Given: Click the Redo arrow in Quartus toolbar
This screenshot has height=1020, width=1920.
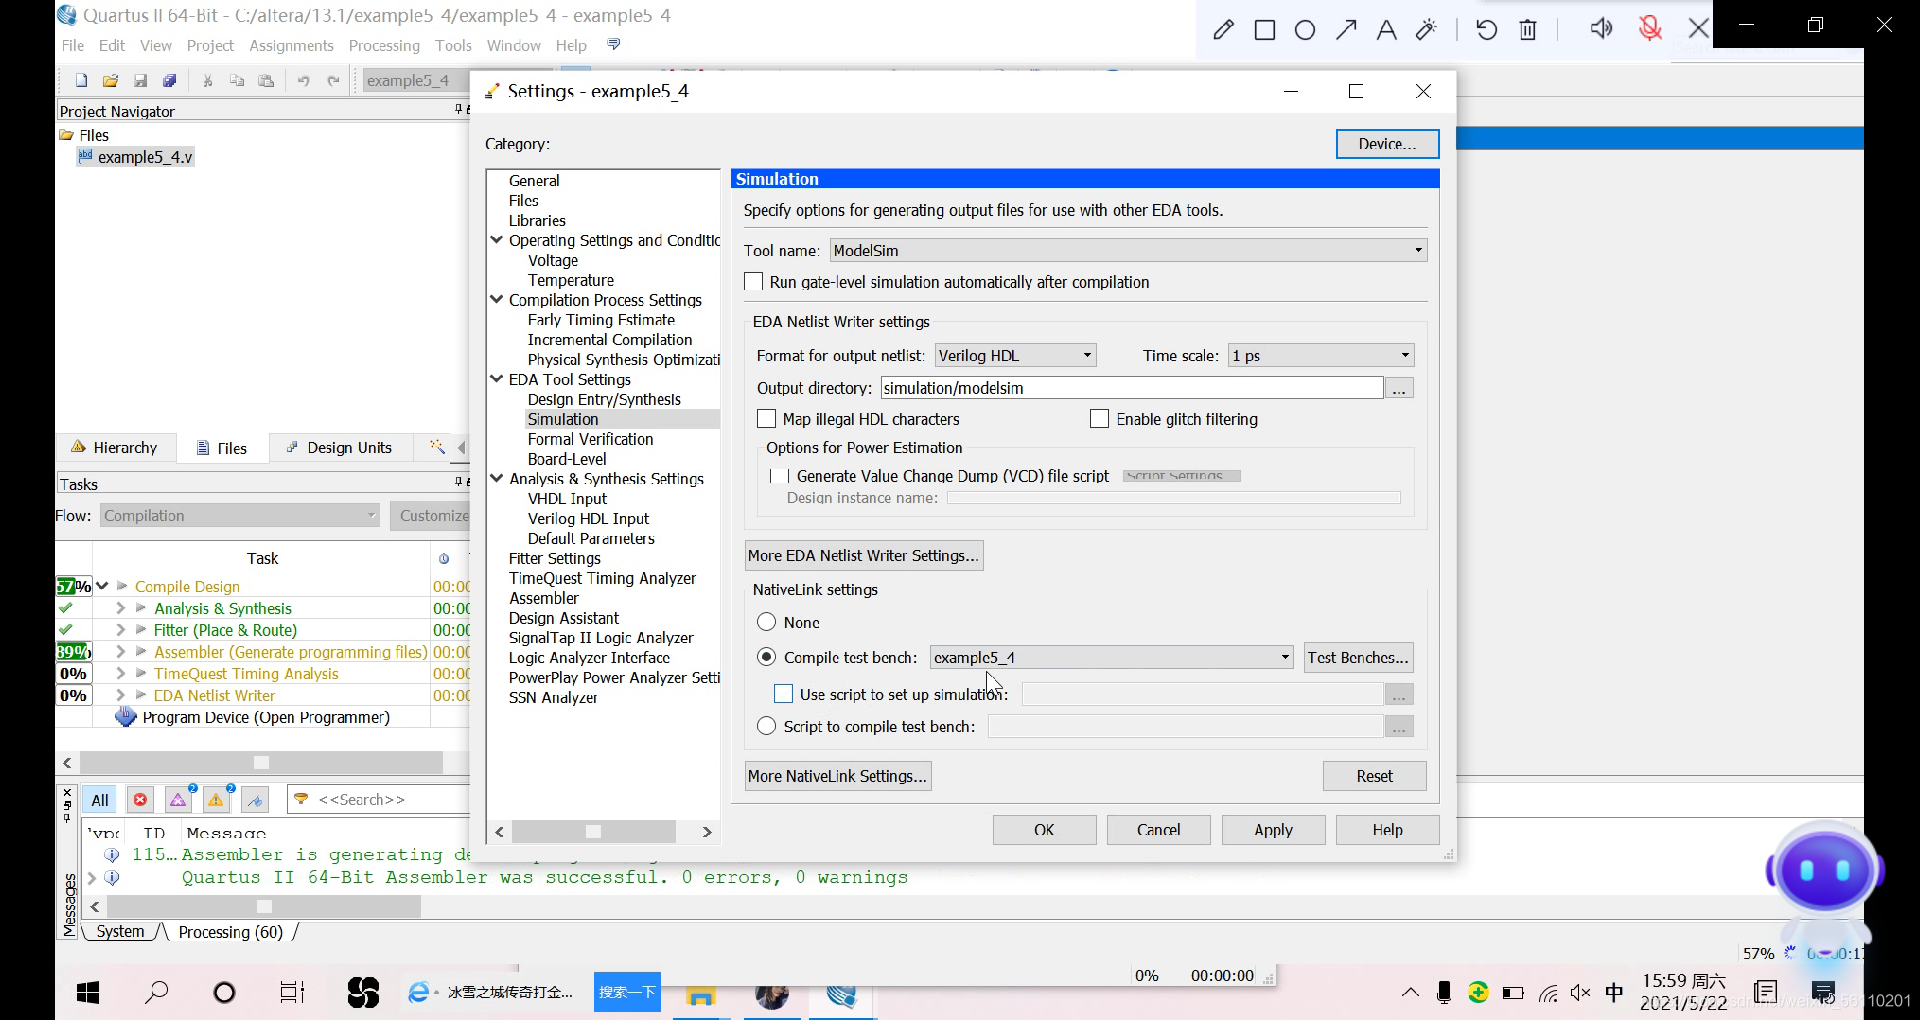Looking at the screenshot, I should point(333,81).
